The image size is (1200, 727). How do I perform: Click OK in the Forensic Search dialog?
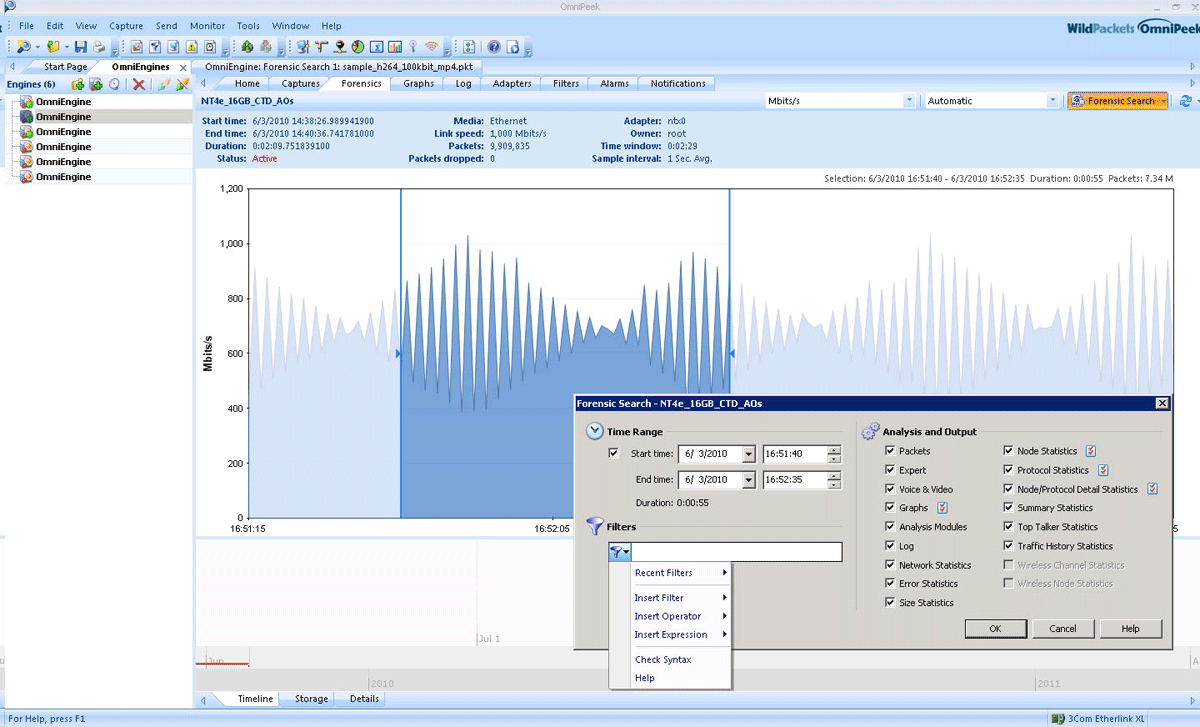(x=995, y=629)
